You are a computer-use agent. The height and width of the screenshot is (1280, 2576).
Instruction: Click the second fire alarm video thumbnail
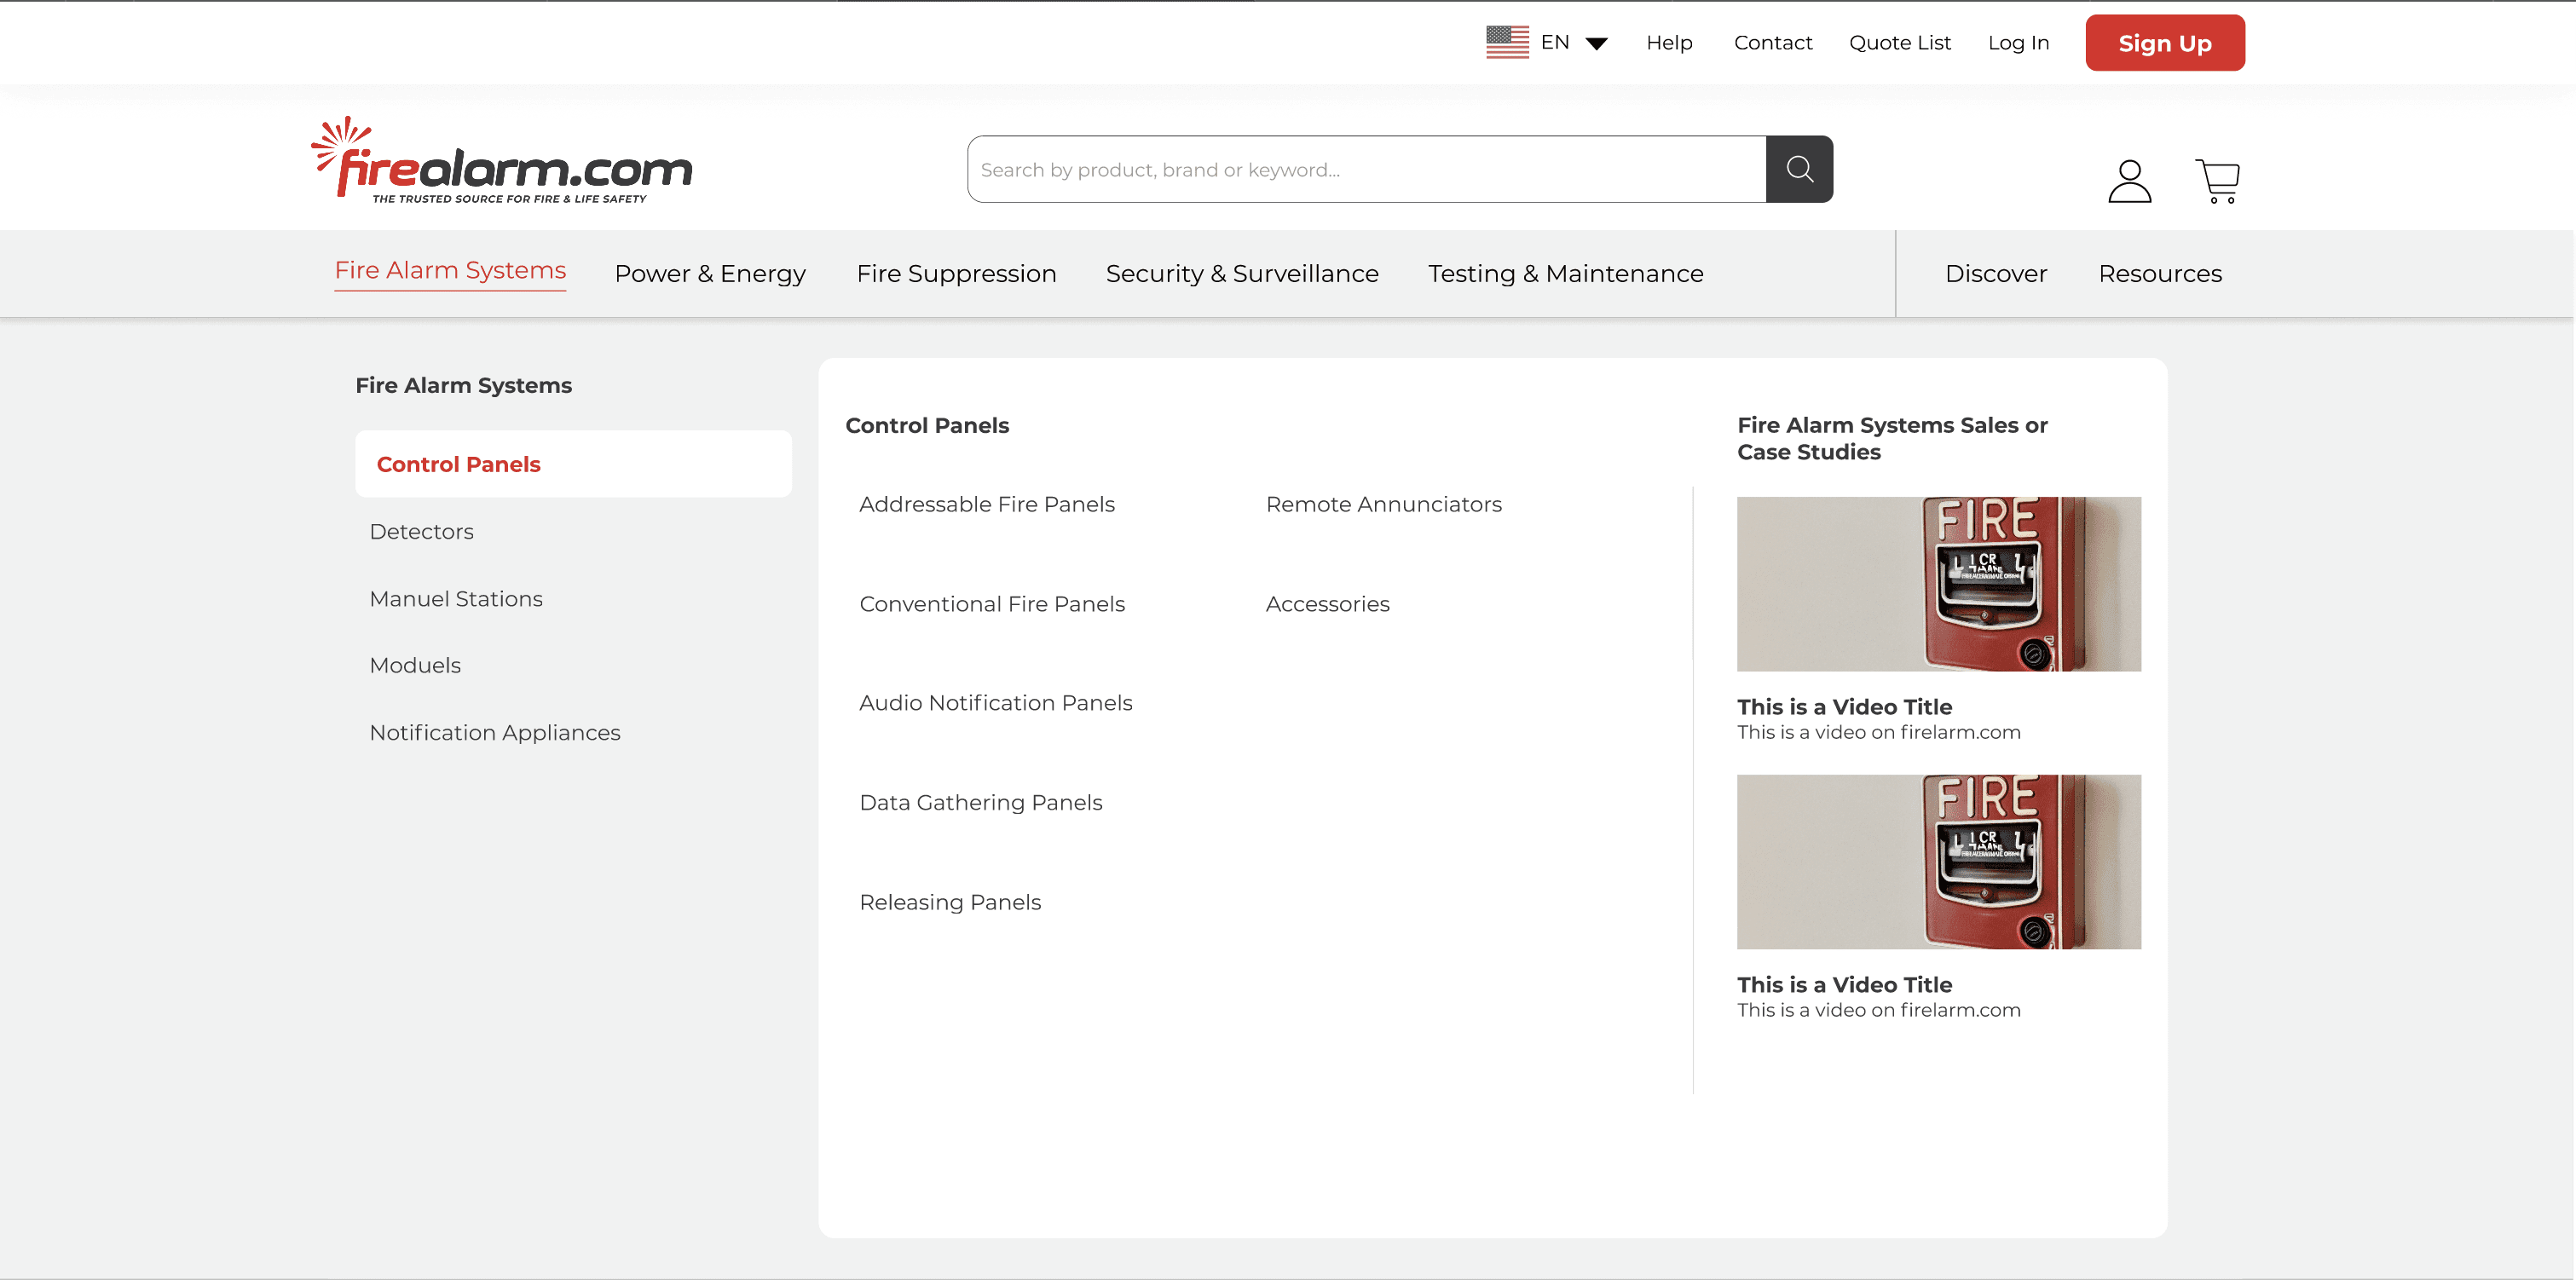pyautogui.click(x=1938, y=861)
